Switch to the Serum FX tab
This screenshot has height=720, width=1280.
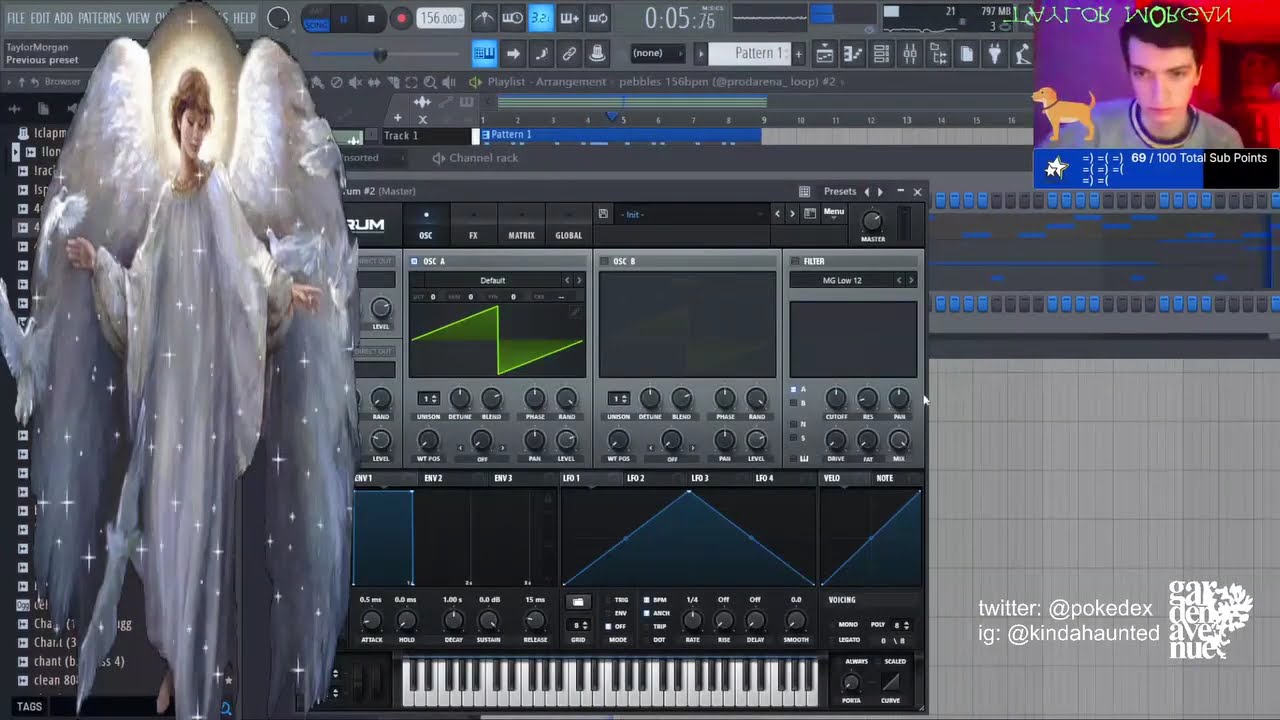click(x=473, y=225)
